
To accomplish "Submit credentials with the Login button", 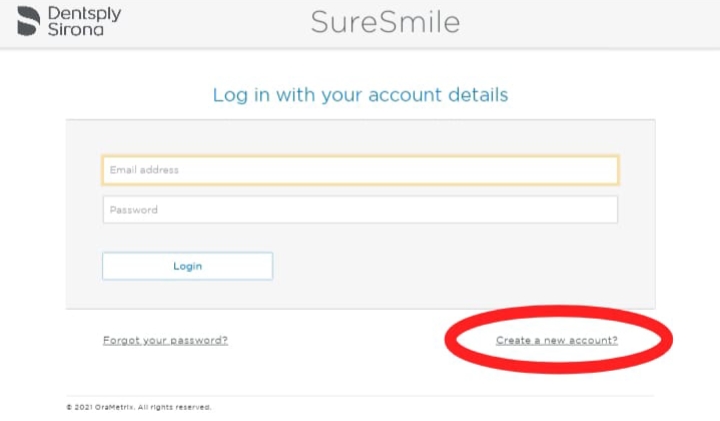I will 187,266.
